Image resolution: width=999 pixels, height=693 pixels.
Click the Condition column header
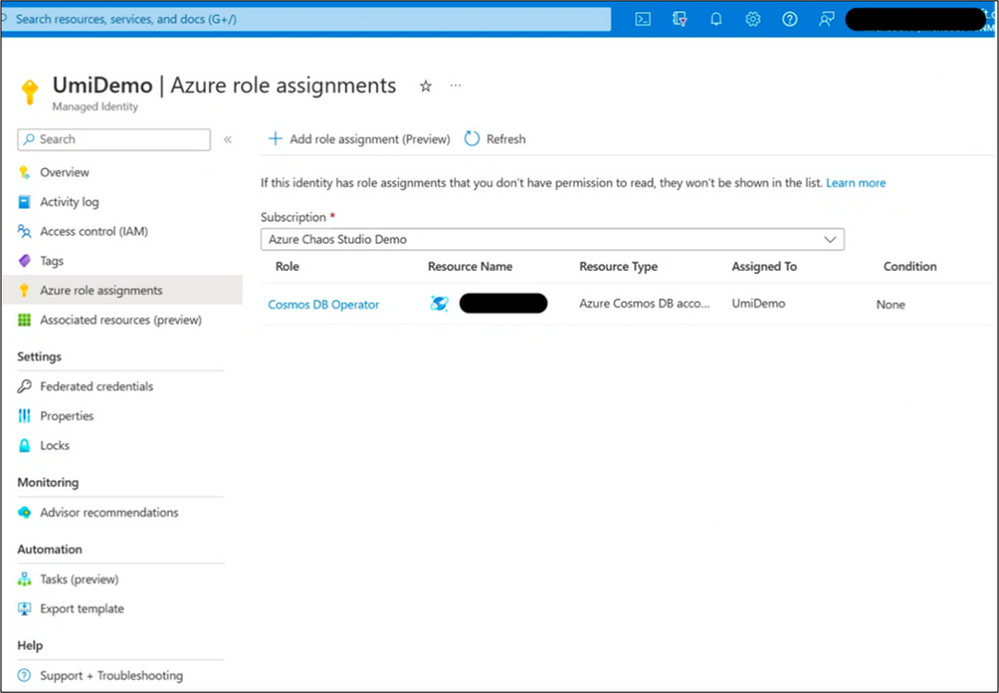tap(910, 266)
